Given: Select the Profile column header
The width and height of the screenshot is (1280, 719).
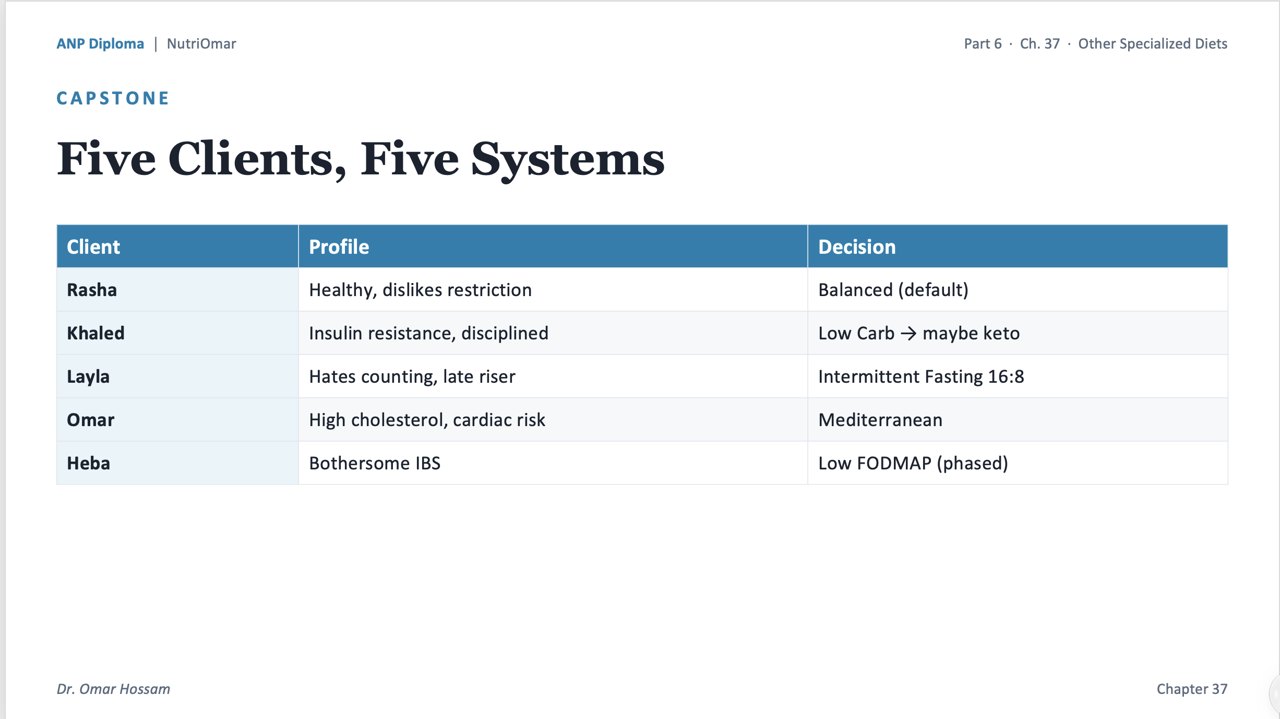Looking at the screenshot, I should coord(553,246).
